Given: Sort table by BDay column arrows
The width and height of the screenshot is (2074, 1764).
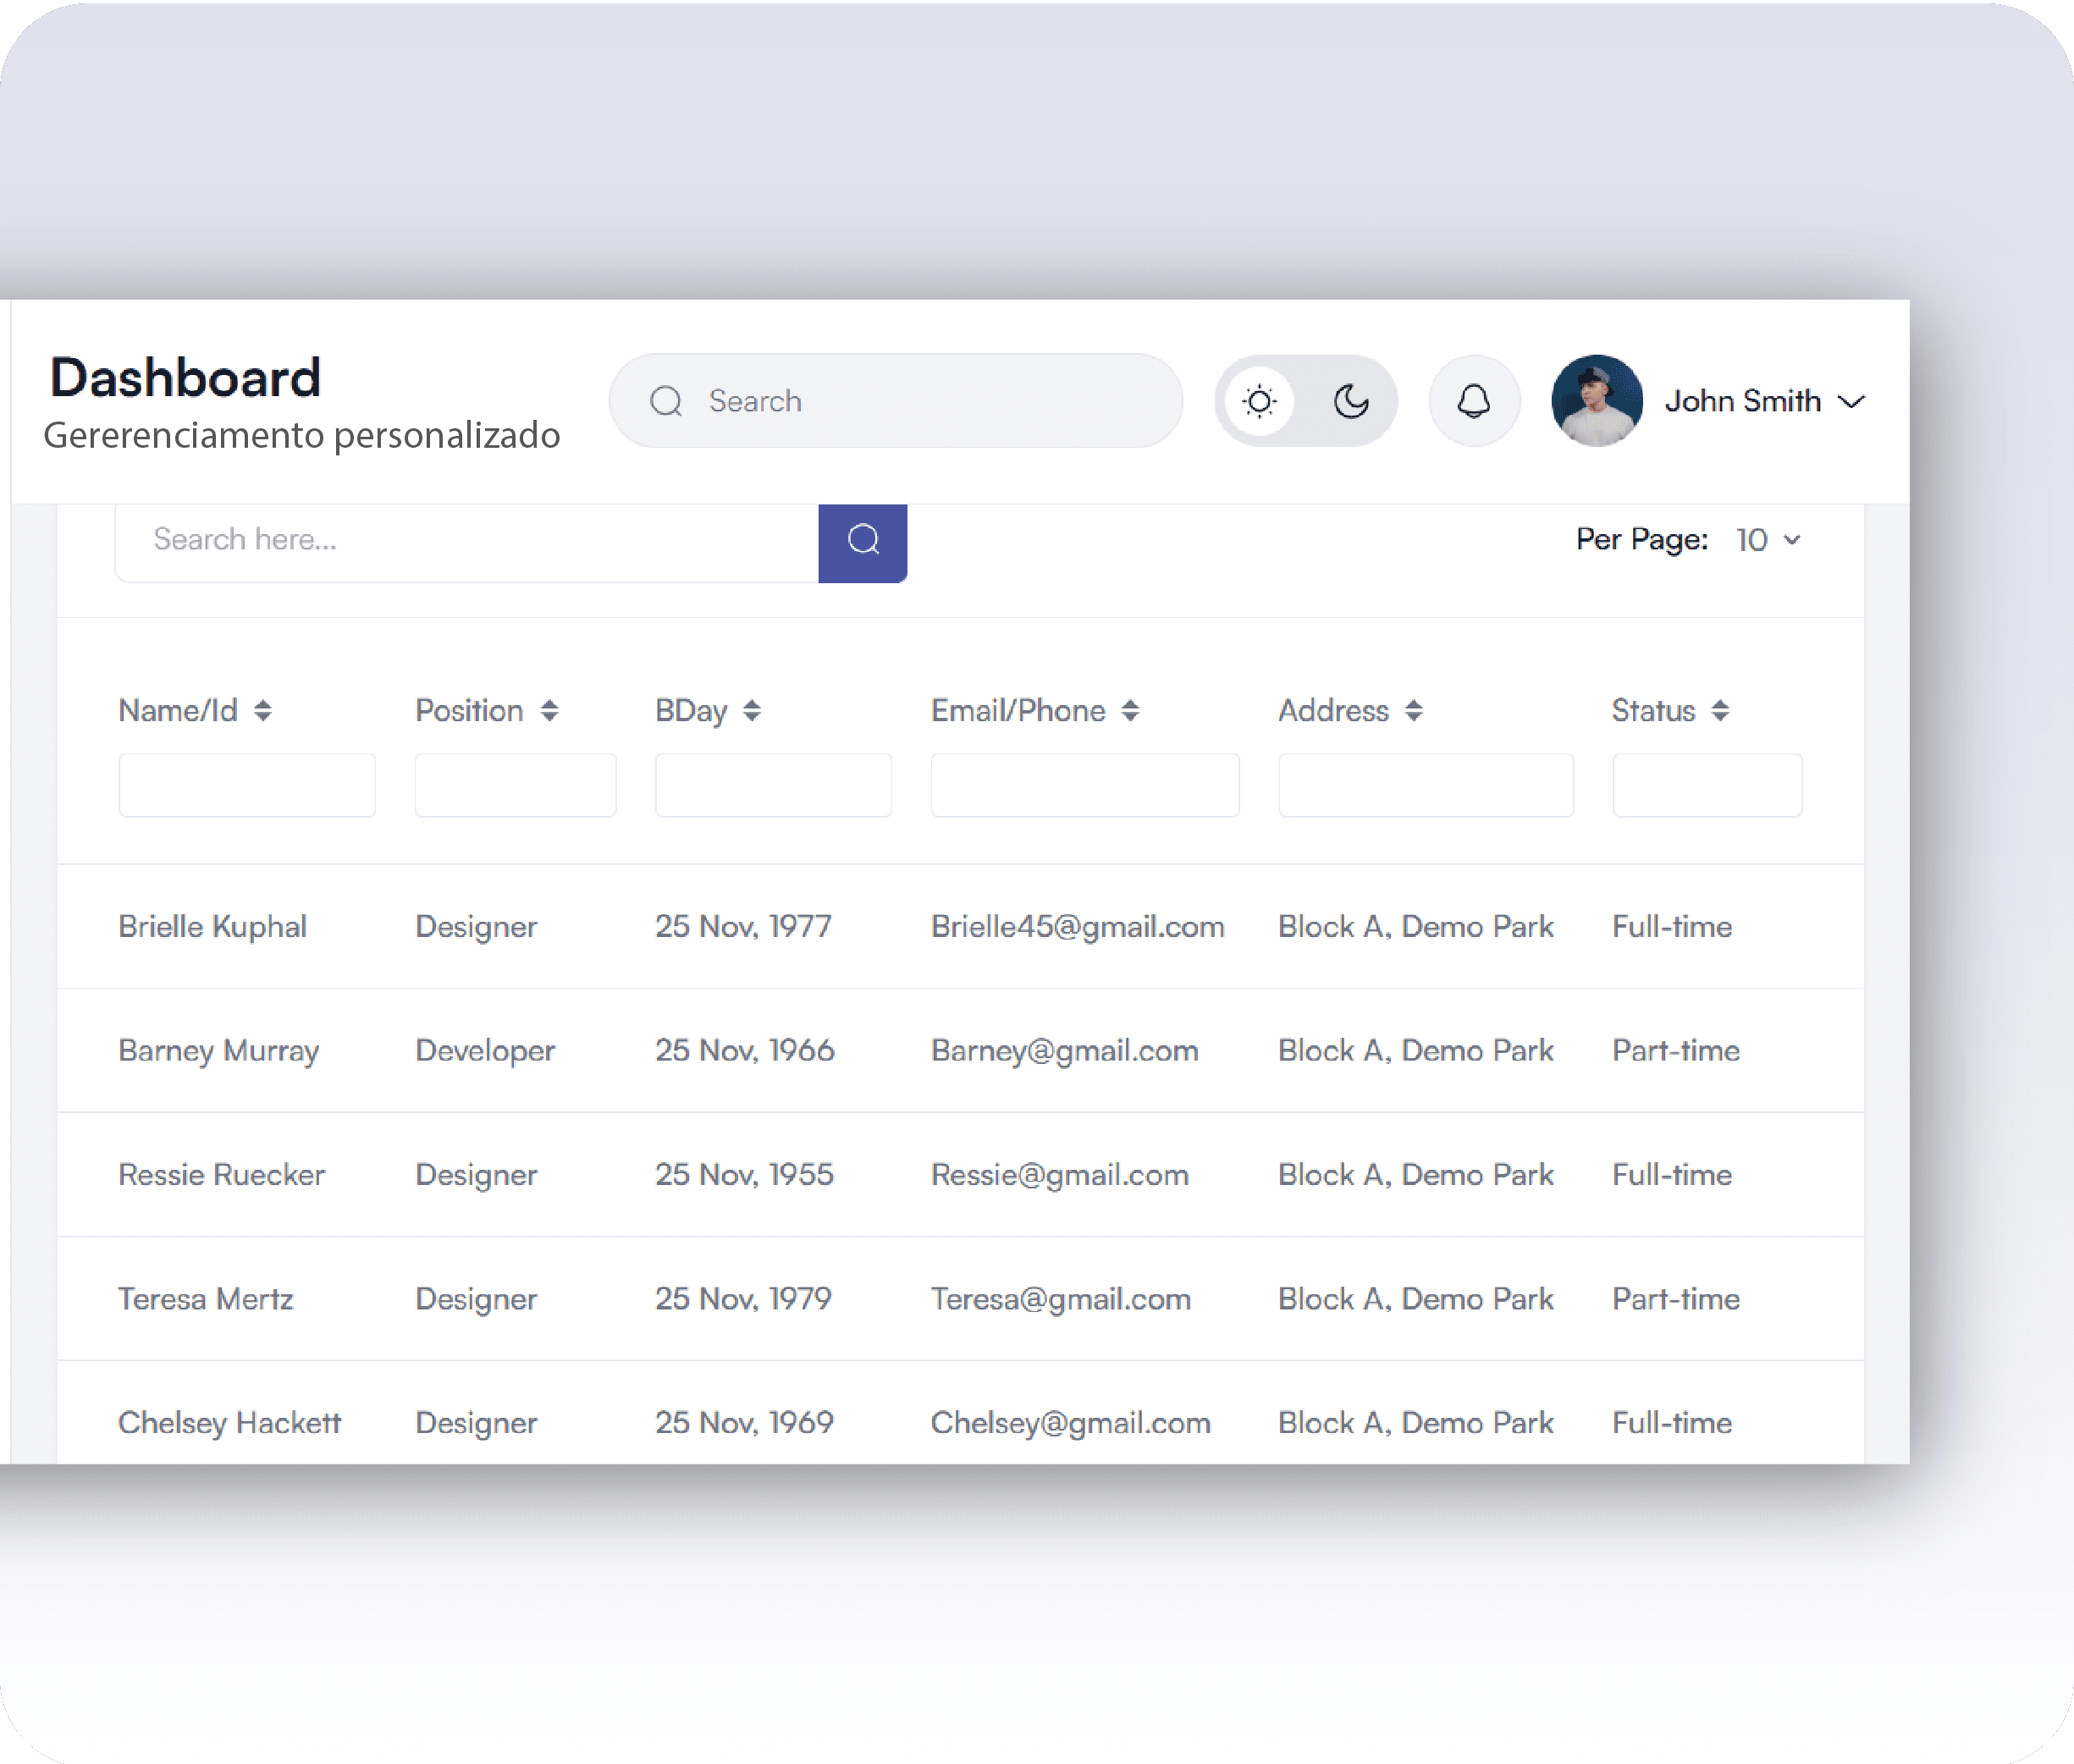Looking at the screenshot, I should point(752,711).
